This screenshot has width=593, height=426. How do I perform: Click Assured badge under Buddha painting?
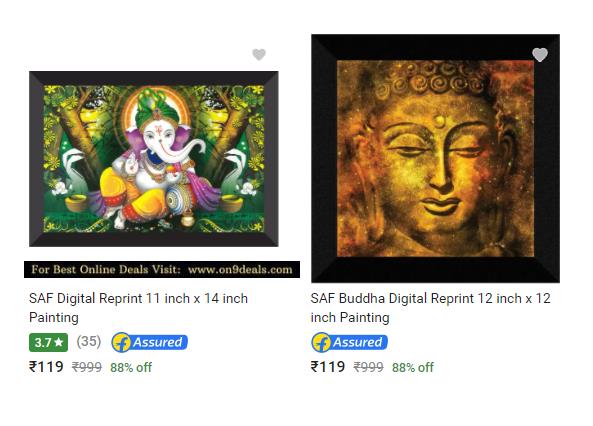tap(349, 342)
